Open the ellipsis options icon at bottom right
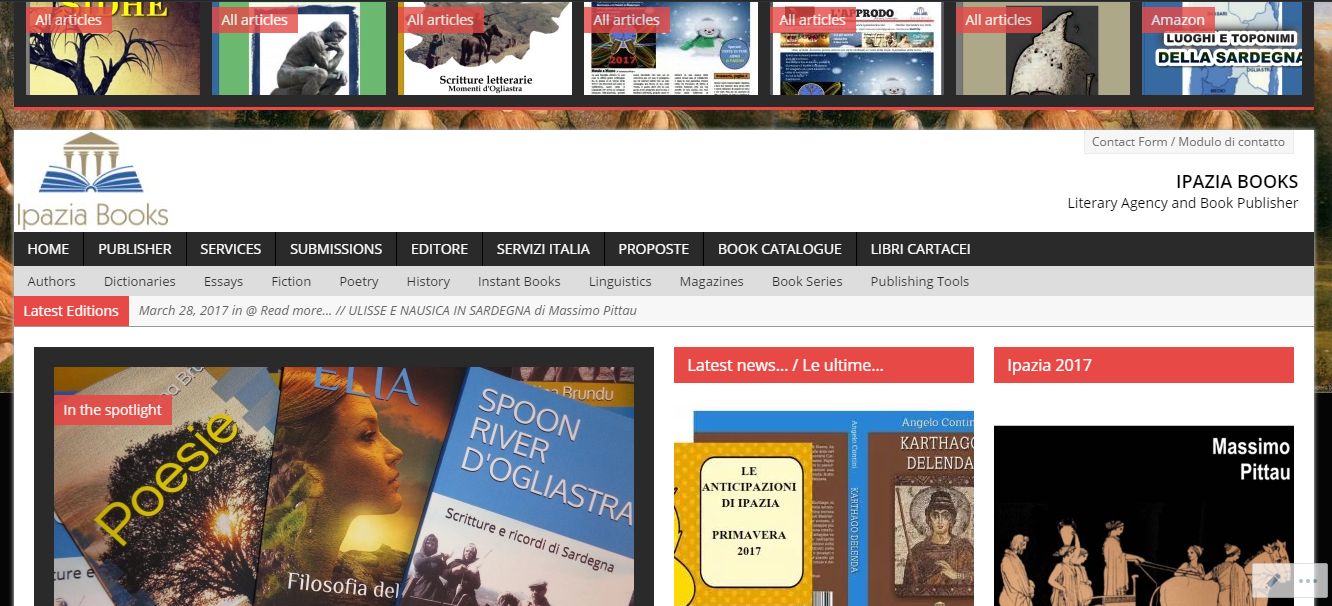1332x606 pixels. (1309, 580)
